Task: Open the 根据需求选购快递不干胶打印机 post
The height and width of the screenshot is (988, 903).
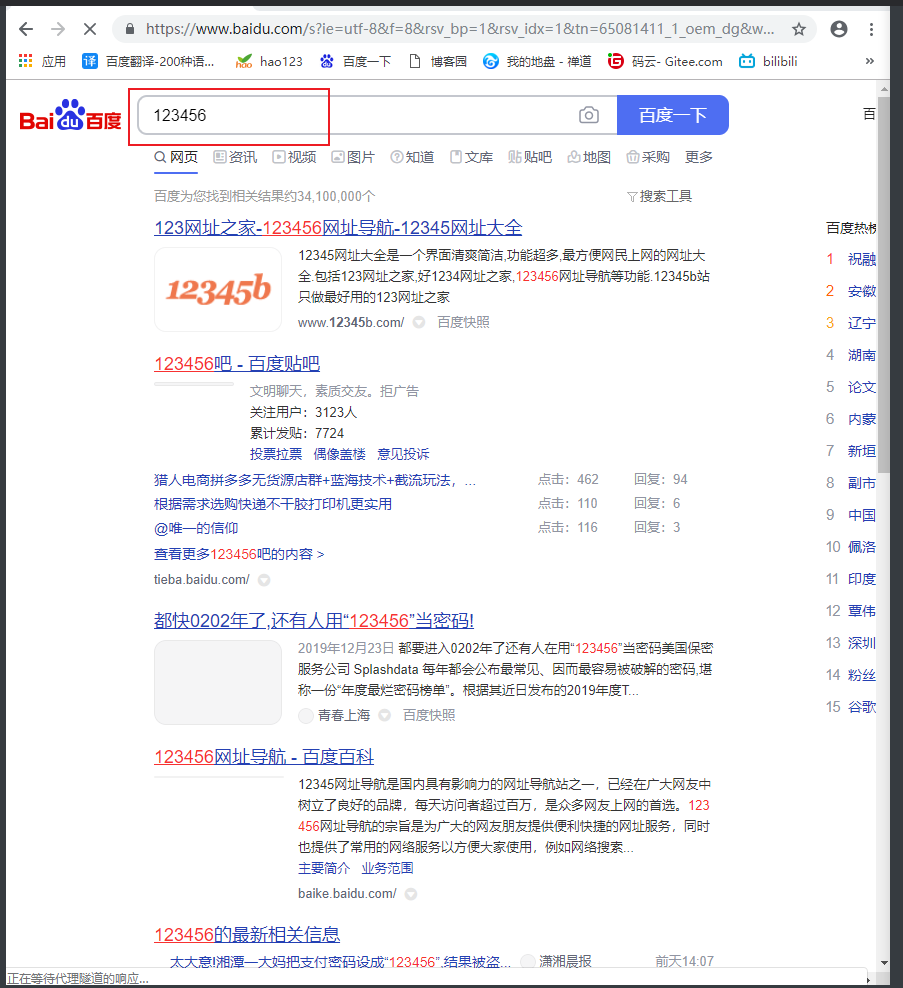Action: (x=273, y=504)
